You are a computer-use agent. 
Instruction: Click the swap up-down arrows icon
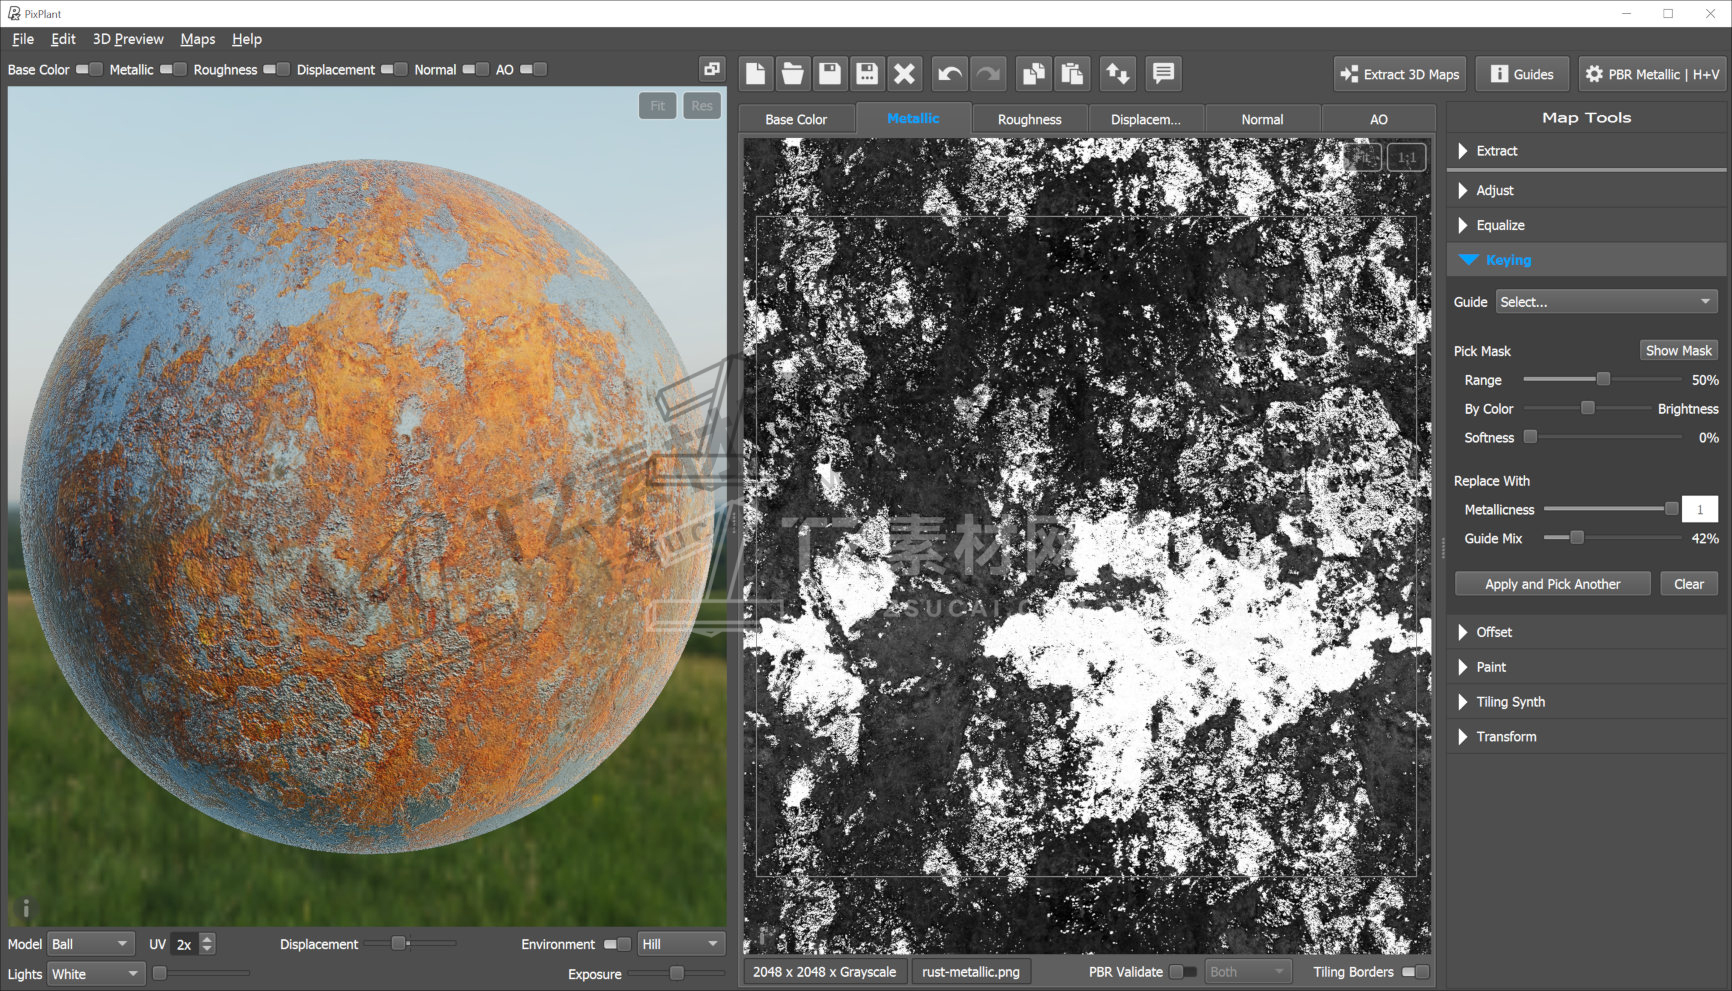click(1117, 74)
